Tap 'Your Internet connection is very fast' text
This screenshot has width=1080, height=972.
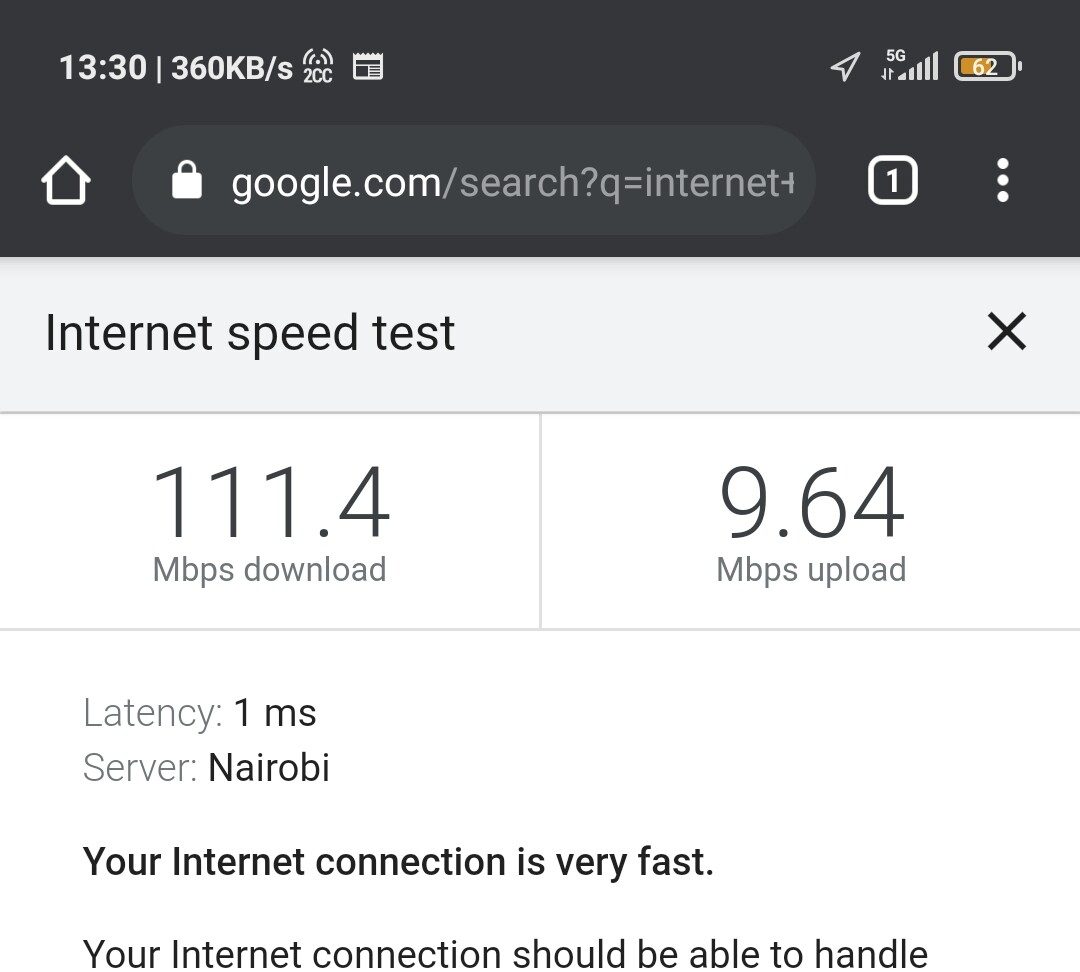pos(398,862)
